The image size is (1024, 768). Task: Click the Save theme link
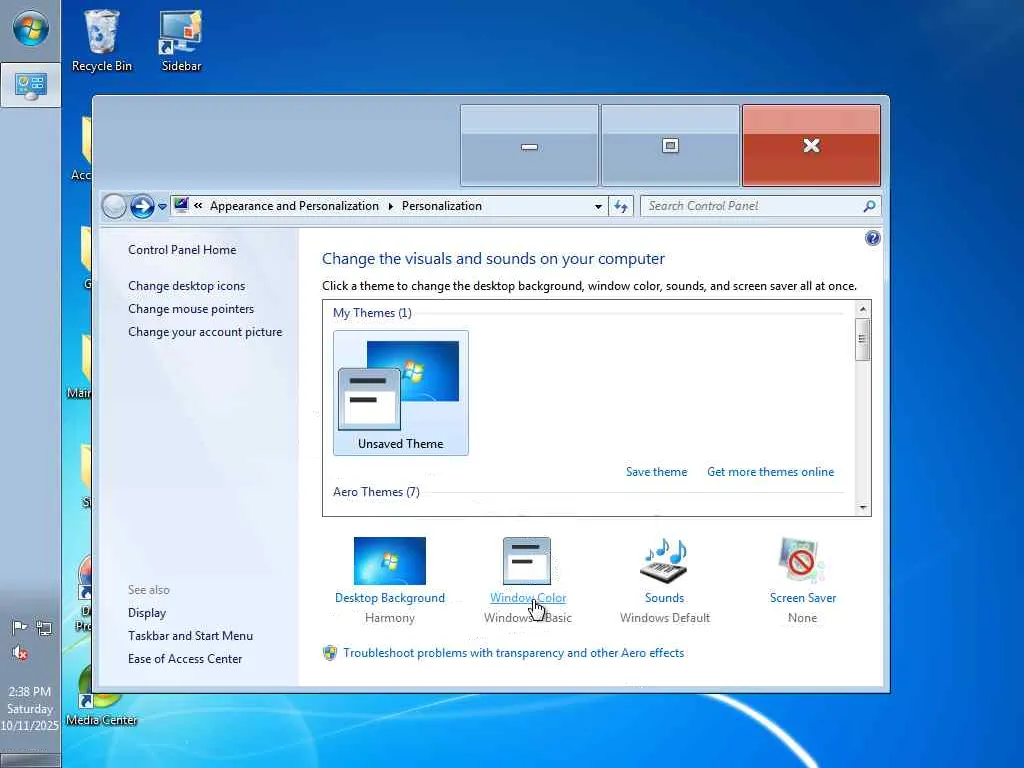point(656,472)
